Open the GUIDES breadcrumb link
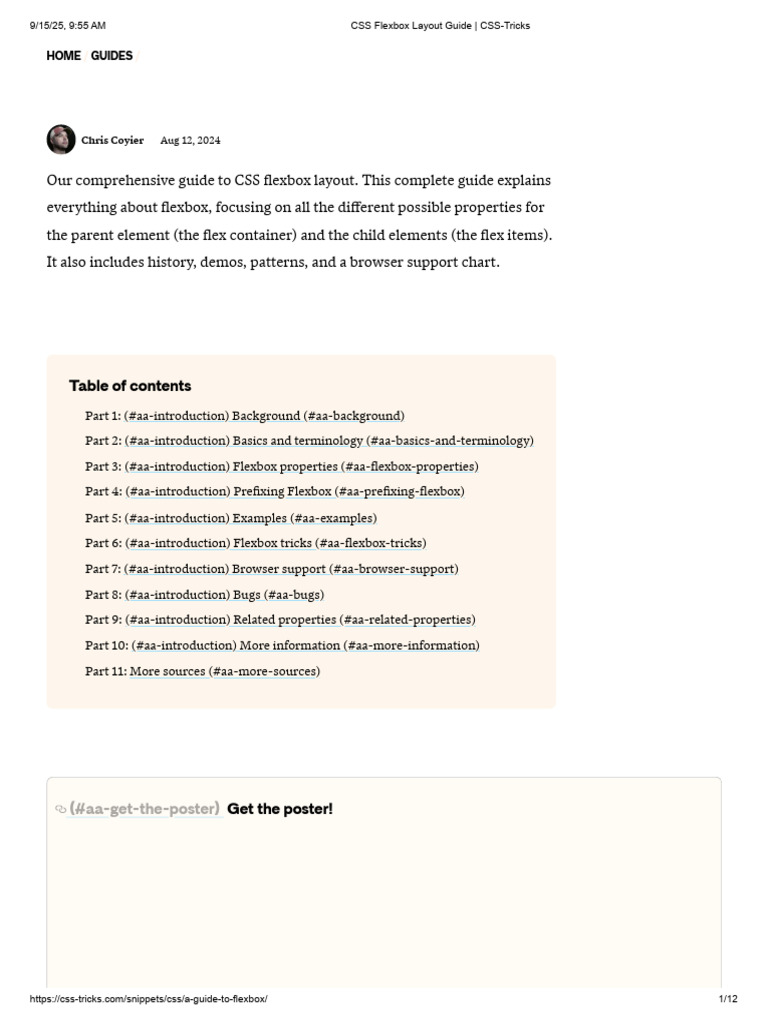The height and width of the screenshot is (1024, 768). point(112,56)
